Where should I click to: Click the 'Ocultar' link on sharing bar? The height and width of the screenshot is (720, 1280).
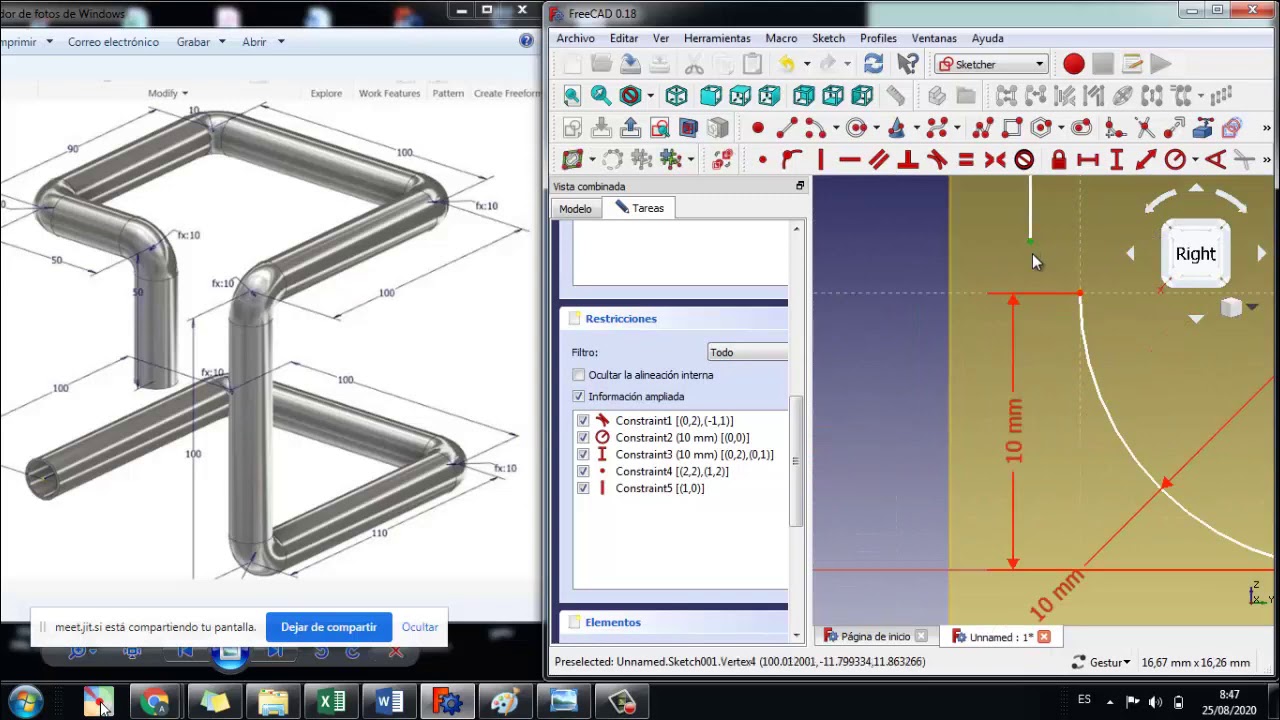tap(420, 627)
